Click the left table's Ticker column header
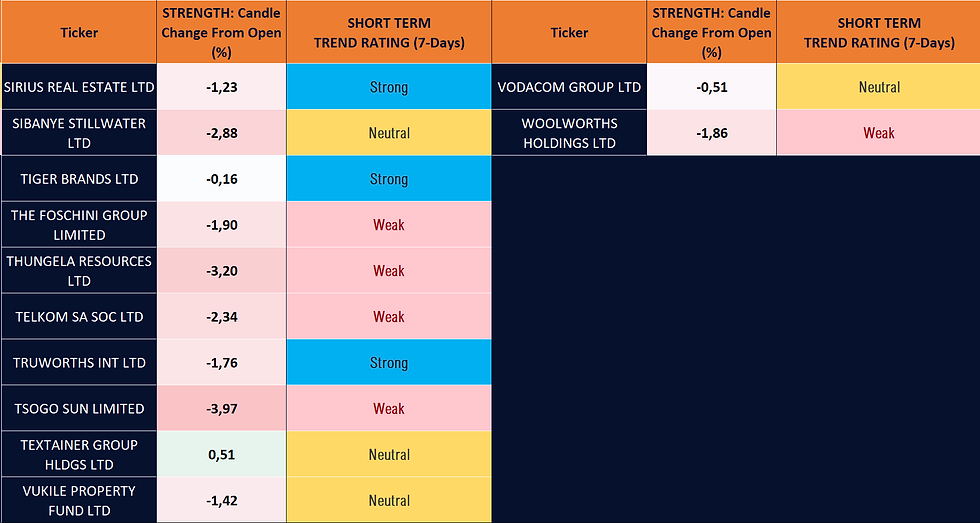Image resolution: width=980 pixels, height=523 pixels. (79, 33)
